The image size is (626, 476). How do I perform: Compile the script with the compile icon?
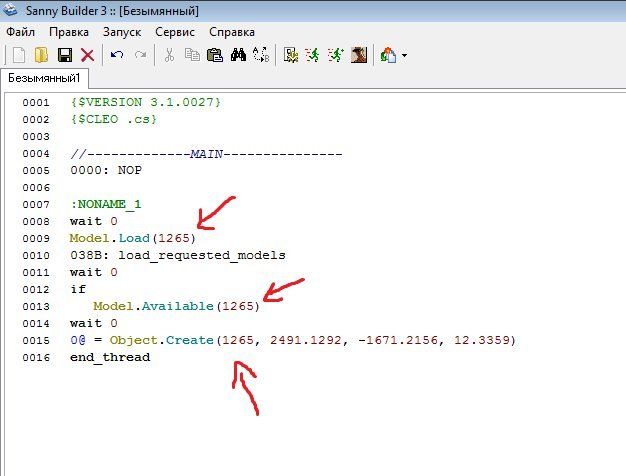tap(291, 55)
